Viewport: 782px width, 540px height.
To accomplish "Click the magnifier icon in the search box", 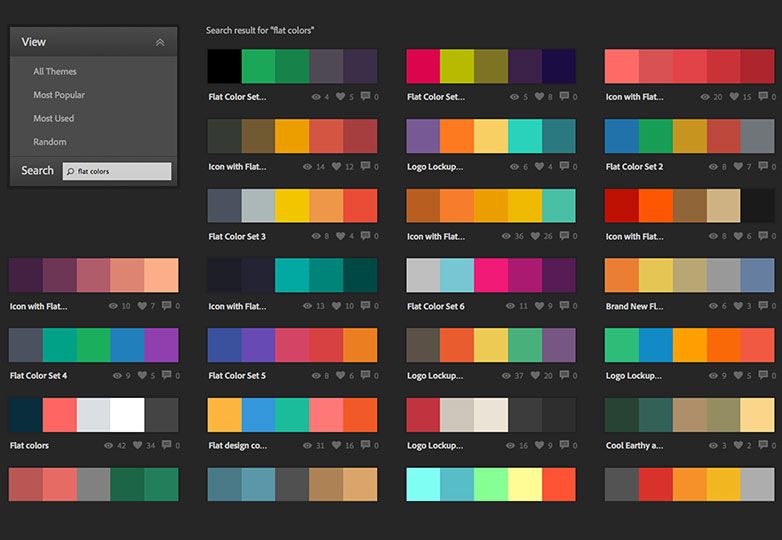I will (70, 172).
